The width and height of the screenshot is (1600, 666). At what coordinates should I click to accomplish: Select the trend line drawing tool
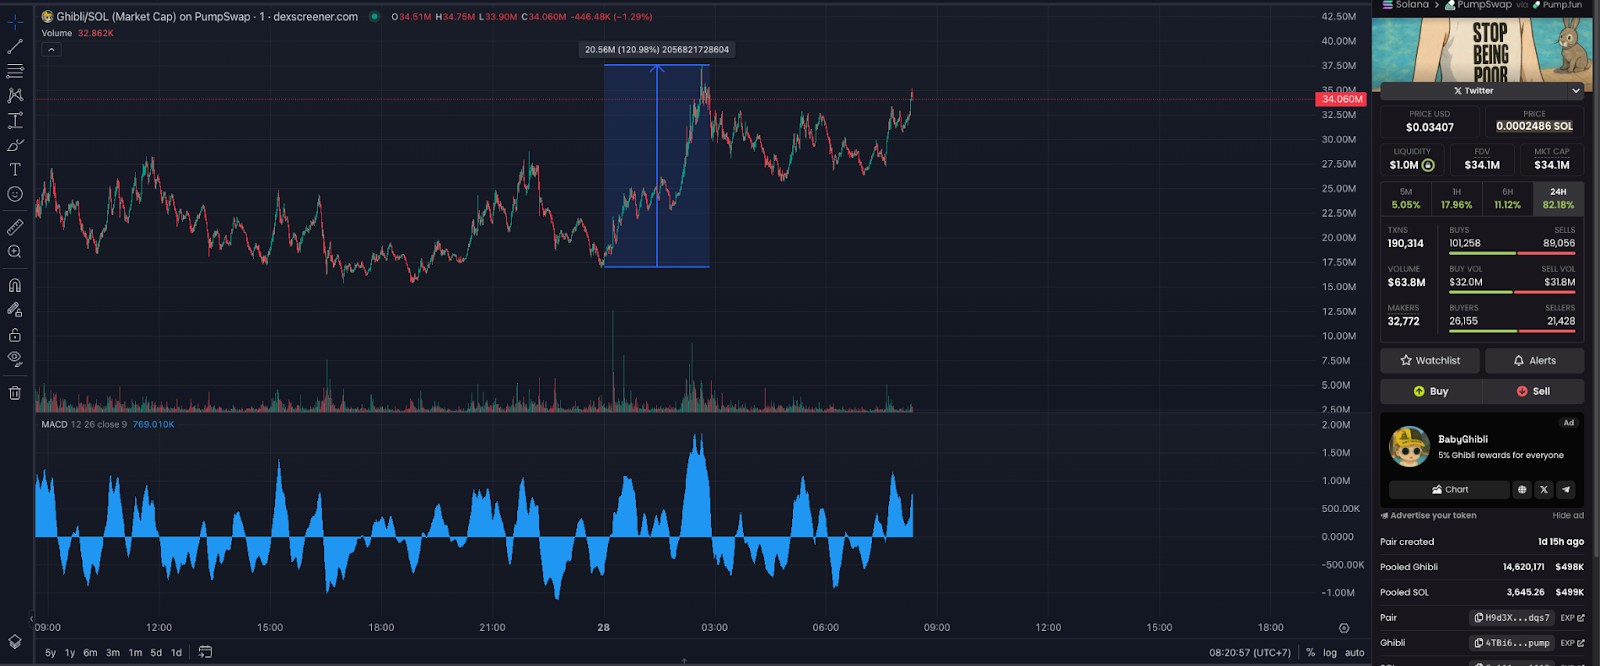(x=15, y=46)
